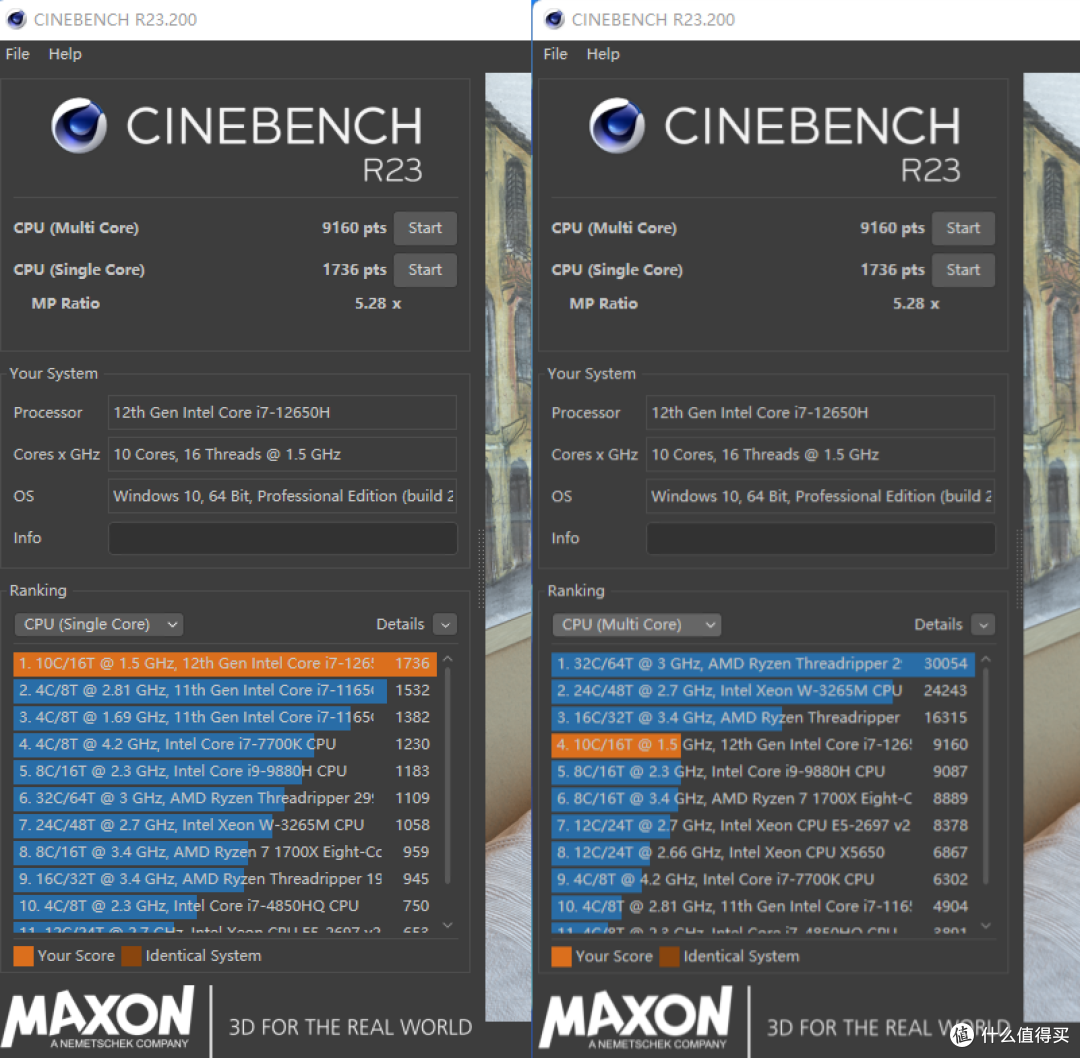The height and width of the screenshot is (1058, 1080).
Task: Start the Single Core test in right window
Action: pos(963,270)
